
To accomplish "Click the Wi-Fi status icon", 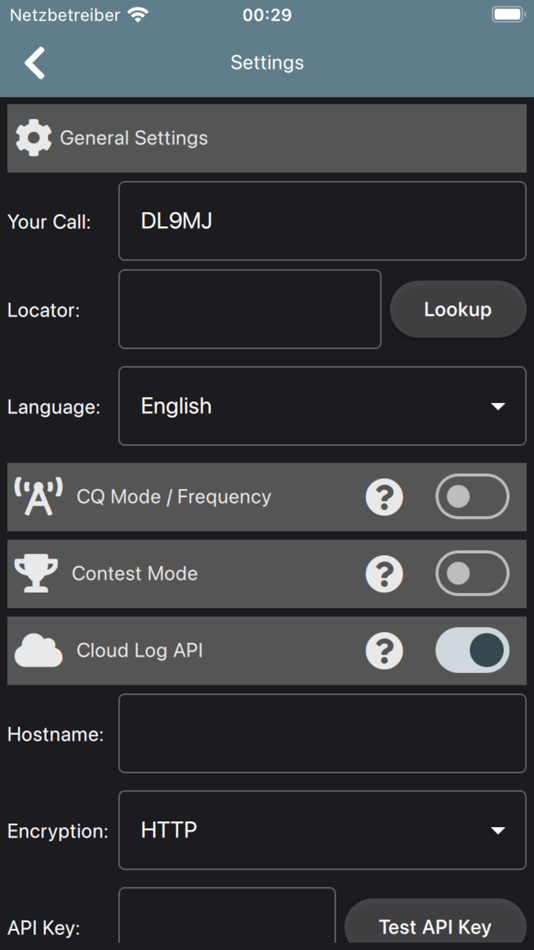I will (x=138, y=15).
